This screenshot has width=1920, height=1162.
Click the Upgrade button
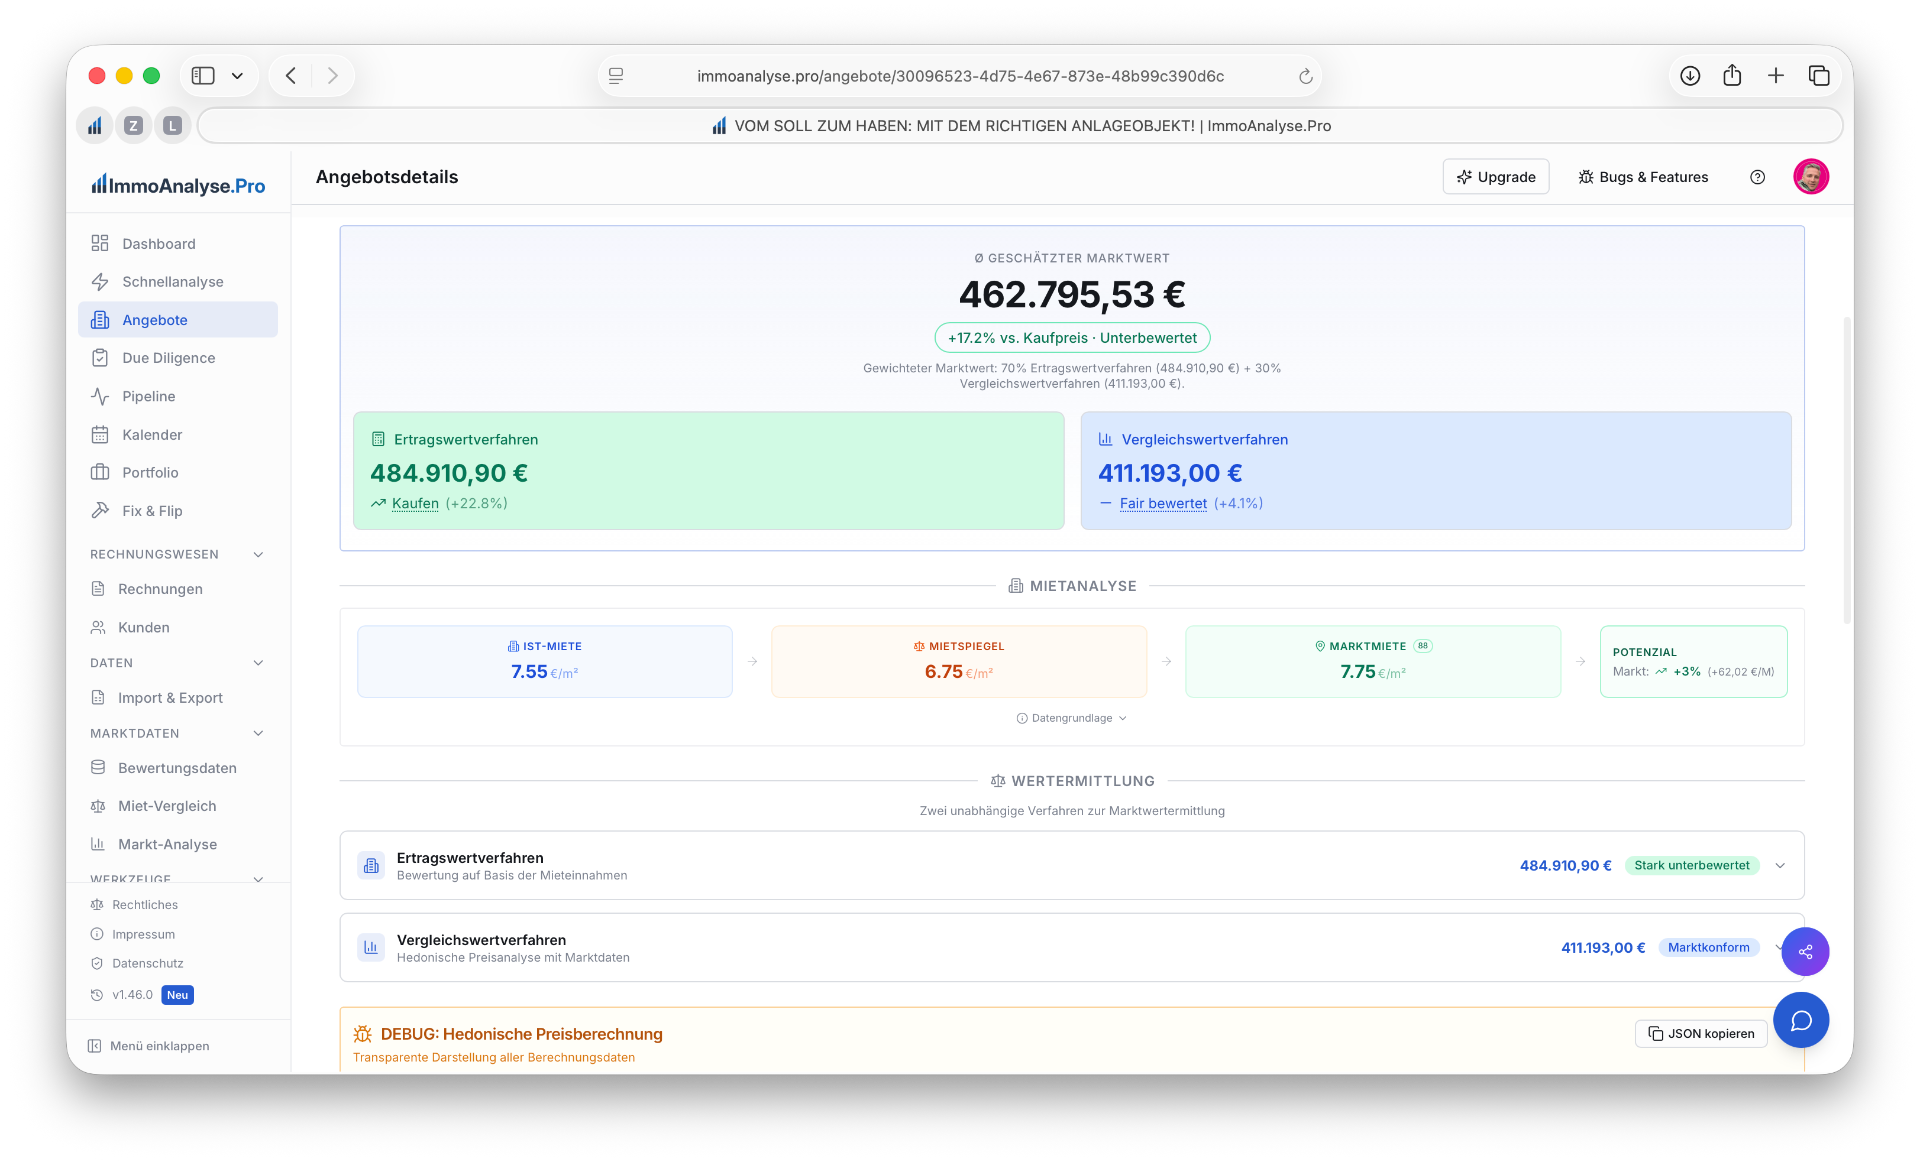(1496, 177)
